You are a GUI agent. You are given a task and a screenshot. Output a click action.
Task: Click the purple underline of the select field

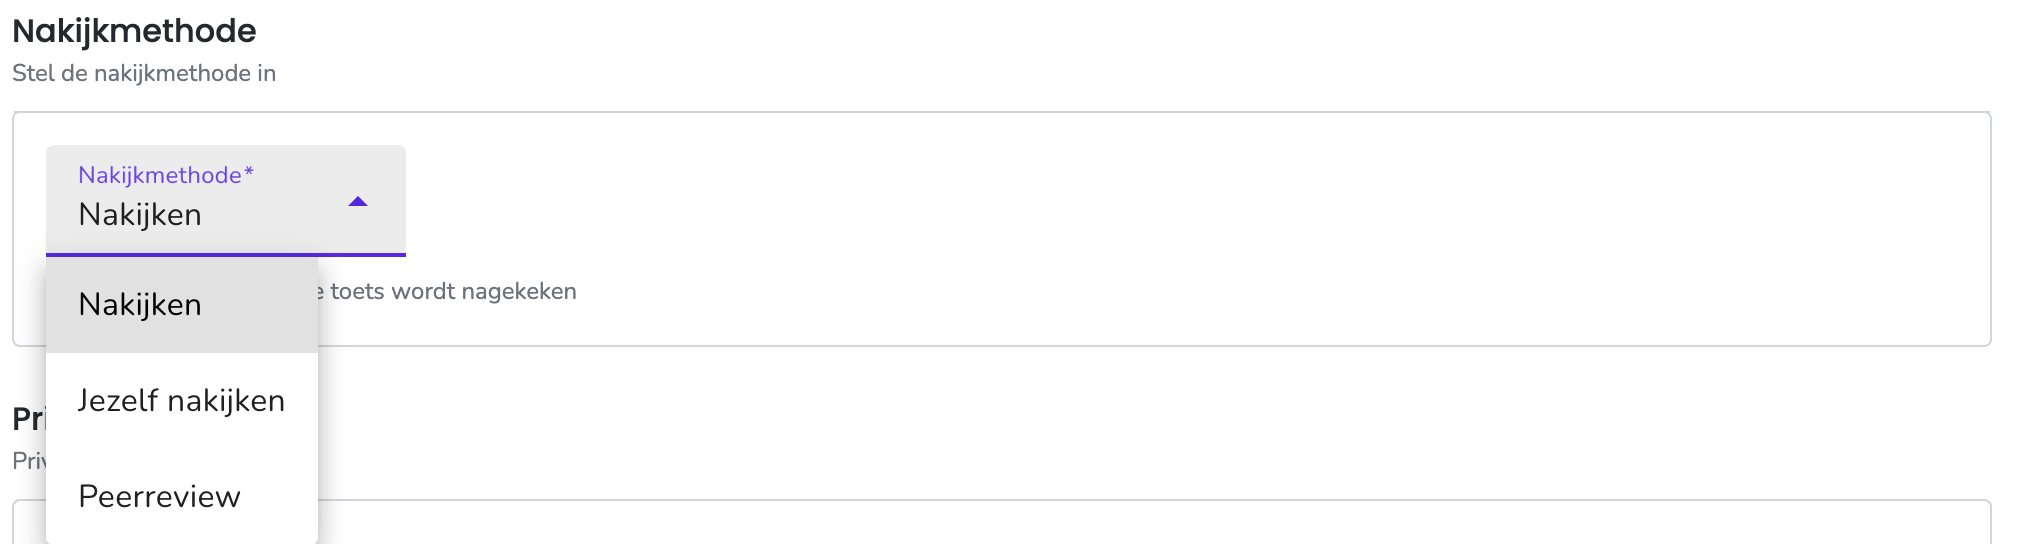coord(226,255)
